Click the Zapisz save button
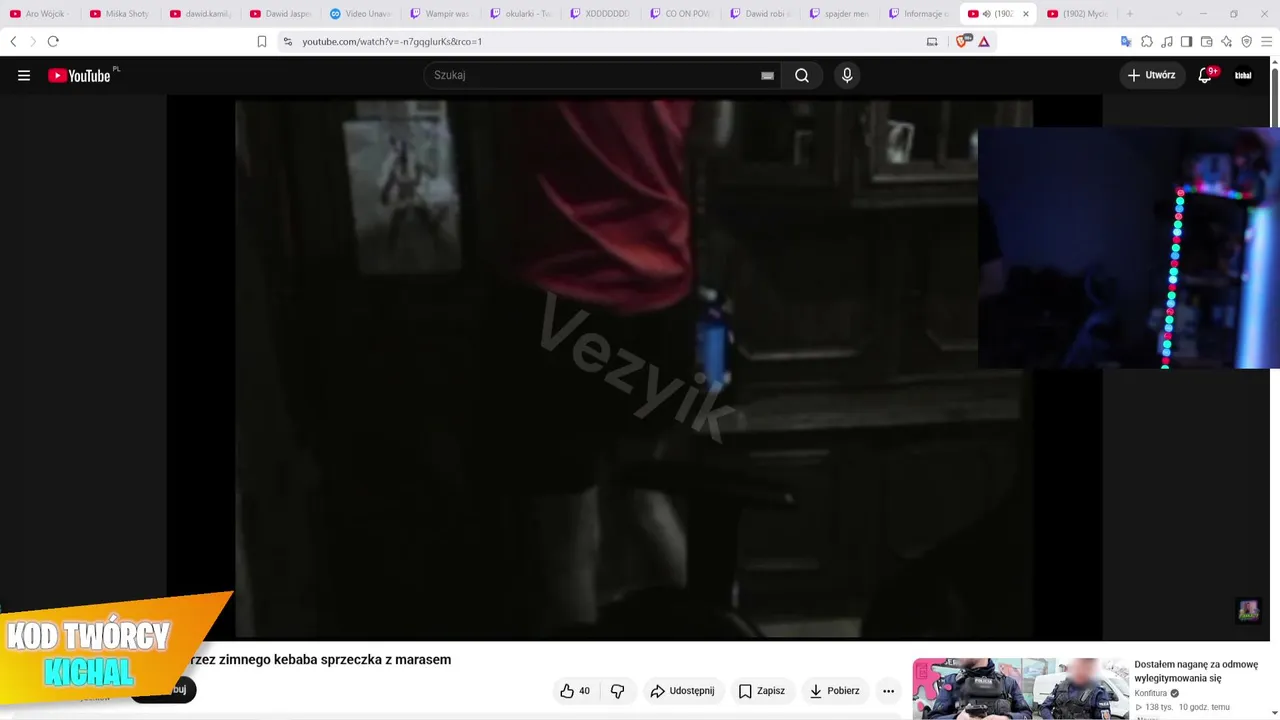1280x720 pixels. tap(761, 691)
